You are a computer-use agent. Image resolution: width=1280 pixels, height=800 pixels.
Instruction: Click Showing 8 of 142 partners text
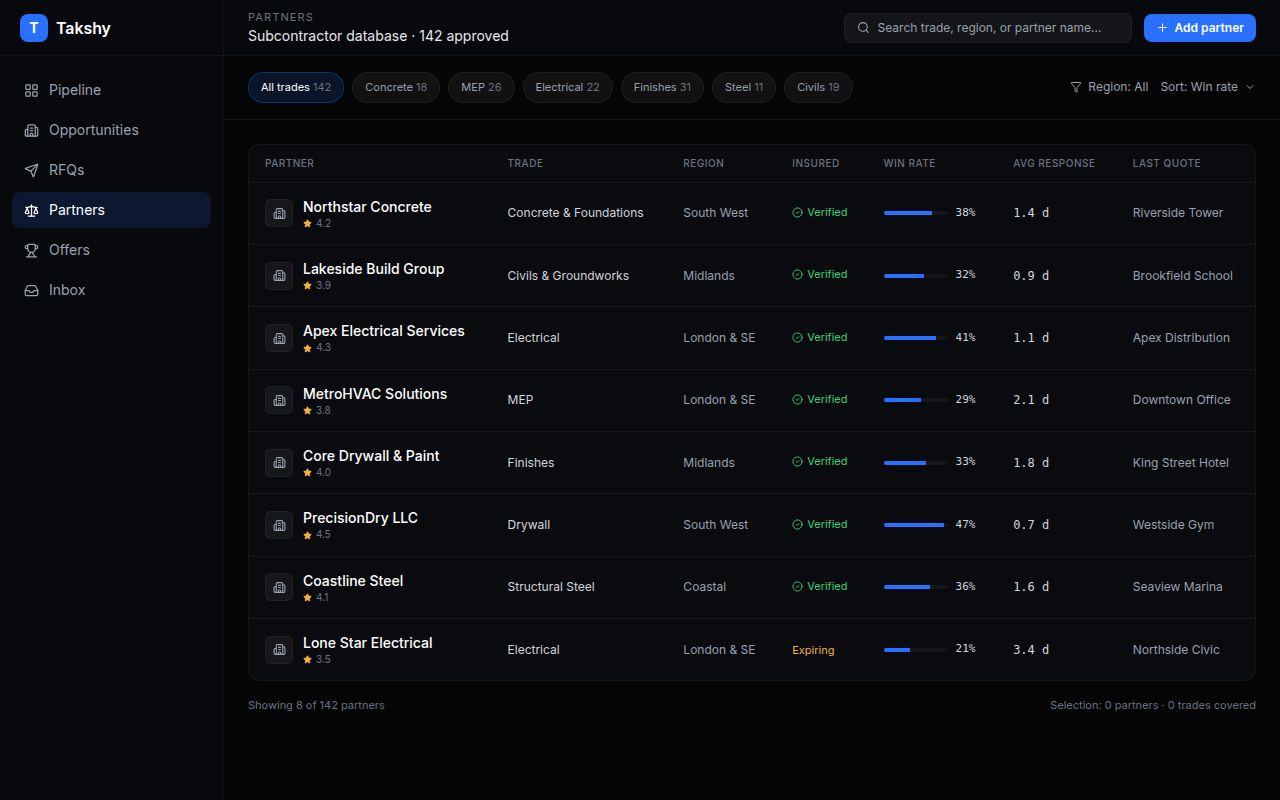[316, 705]
